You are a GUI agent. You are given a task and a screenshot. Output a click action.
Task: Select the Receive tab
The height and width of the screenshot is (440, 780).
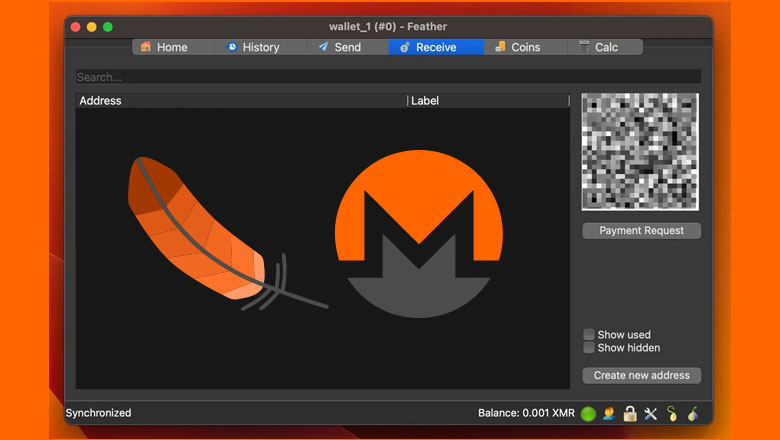436,47
